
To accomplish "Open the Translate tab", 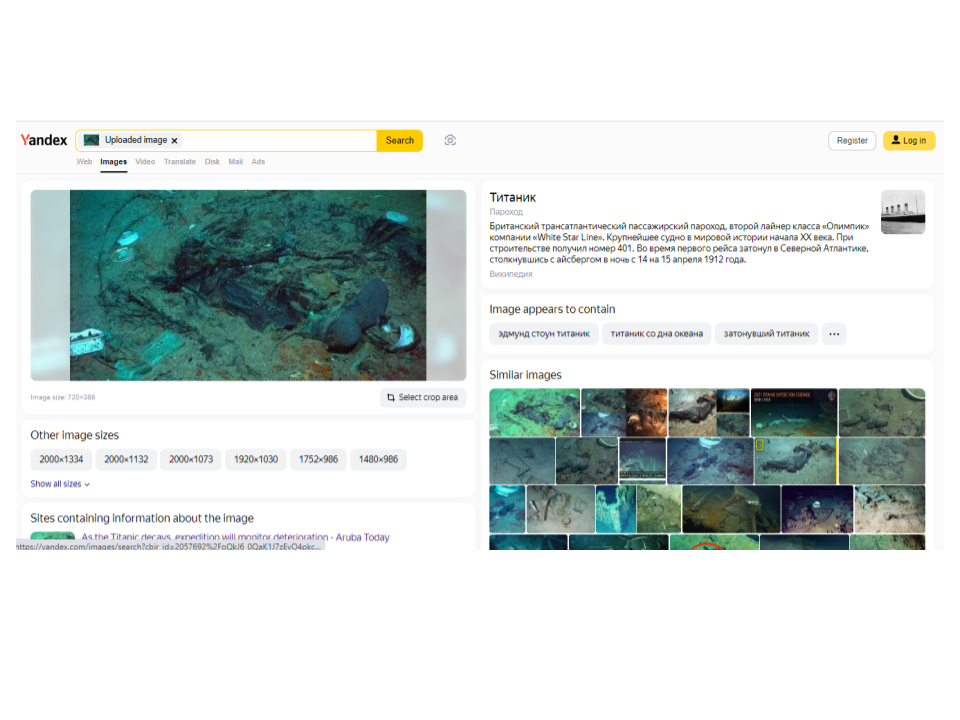I will click(x=180, y=162).
